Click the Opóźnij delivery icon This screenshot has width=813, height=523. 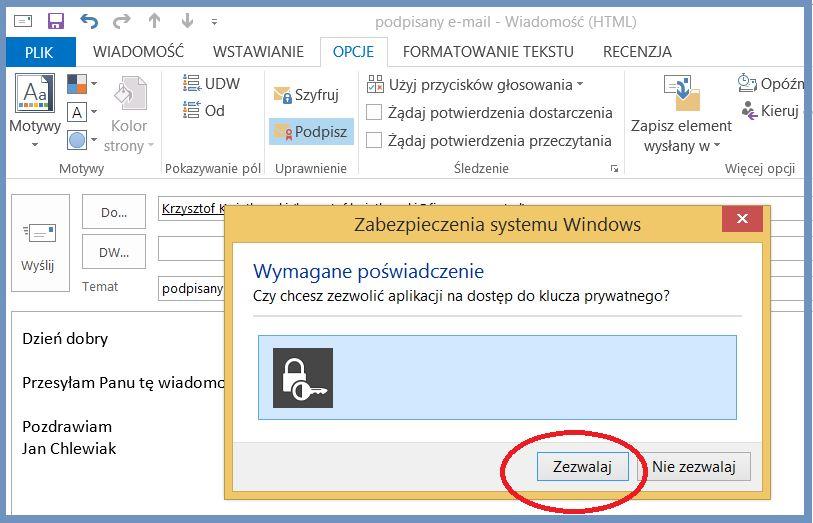747,83
